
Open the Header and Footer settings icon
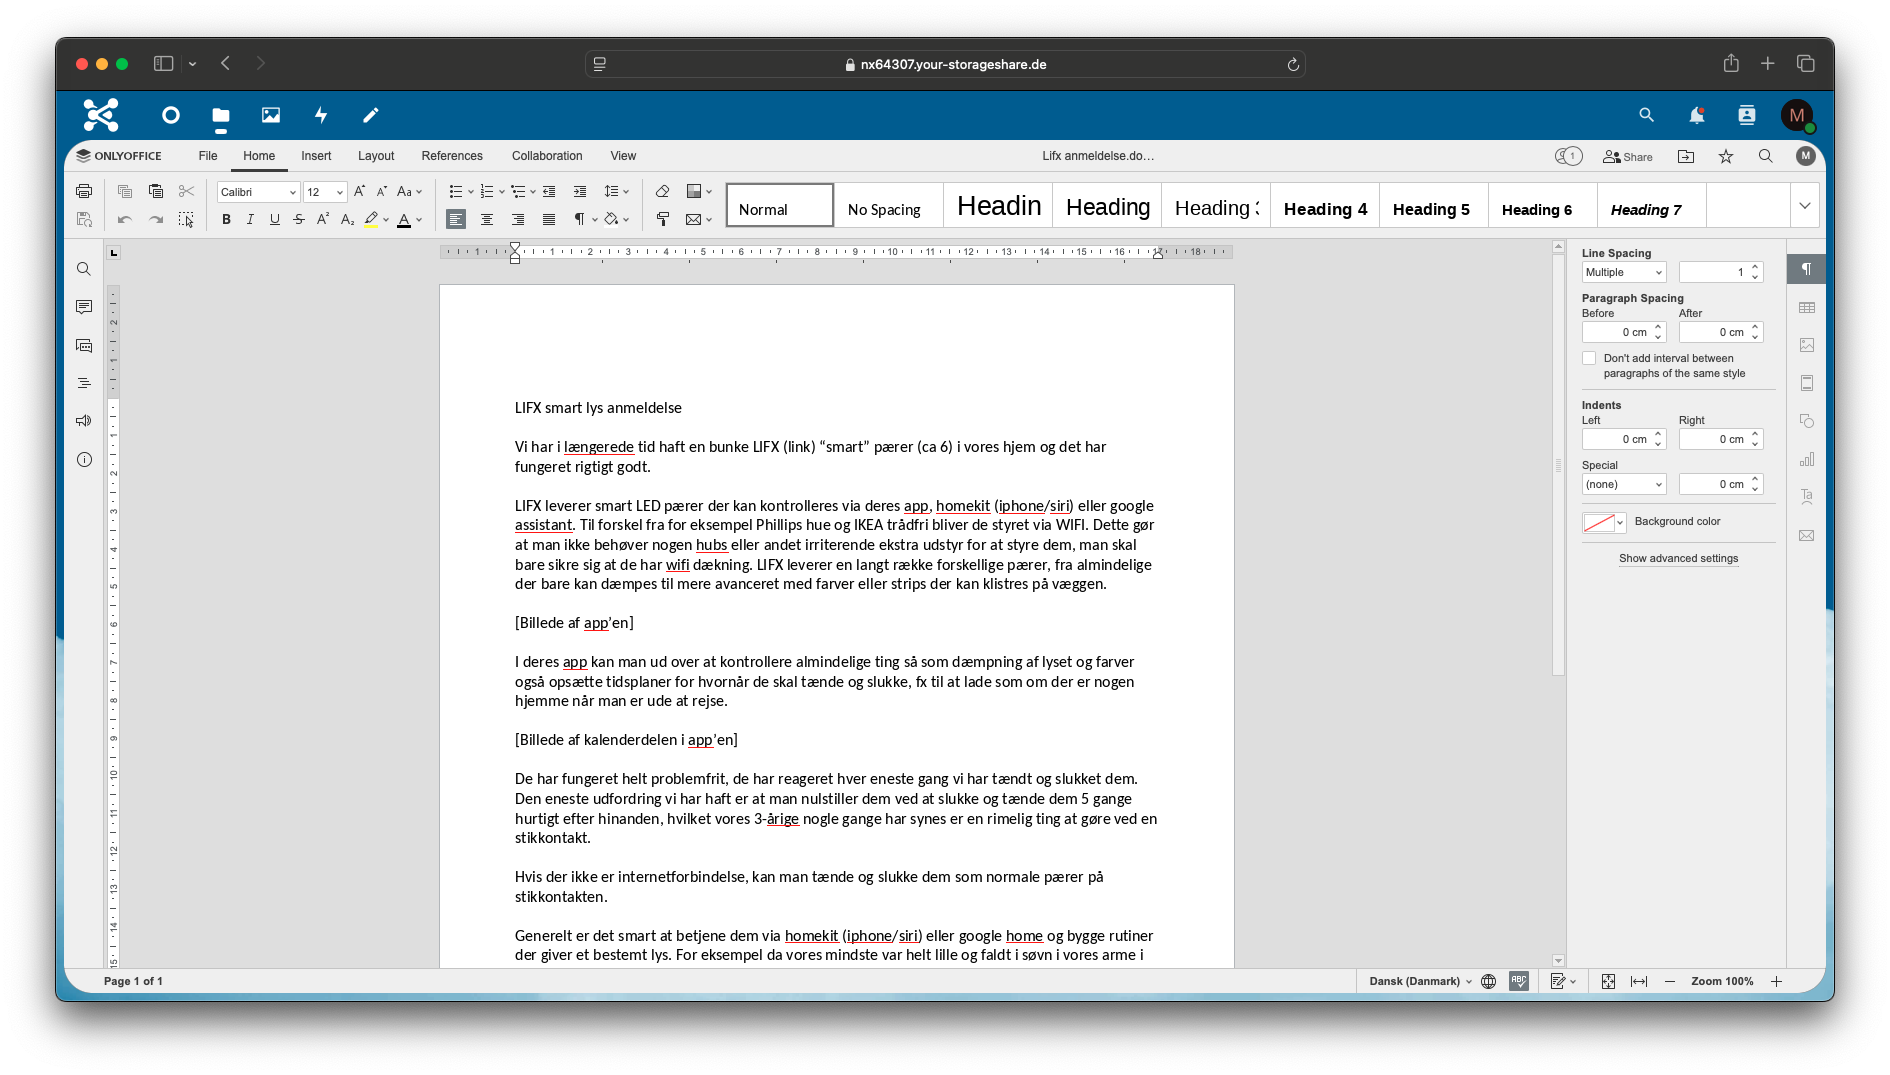(1807, 383)
